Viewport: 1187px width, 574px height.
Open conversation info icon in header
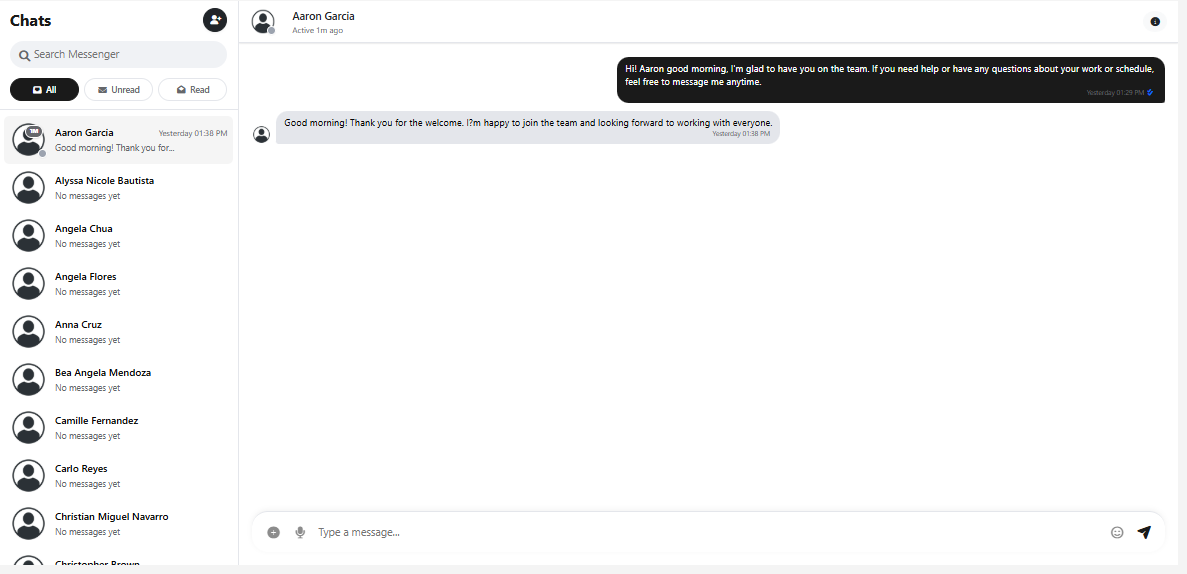(x=1155, y=21)
